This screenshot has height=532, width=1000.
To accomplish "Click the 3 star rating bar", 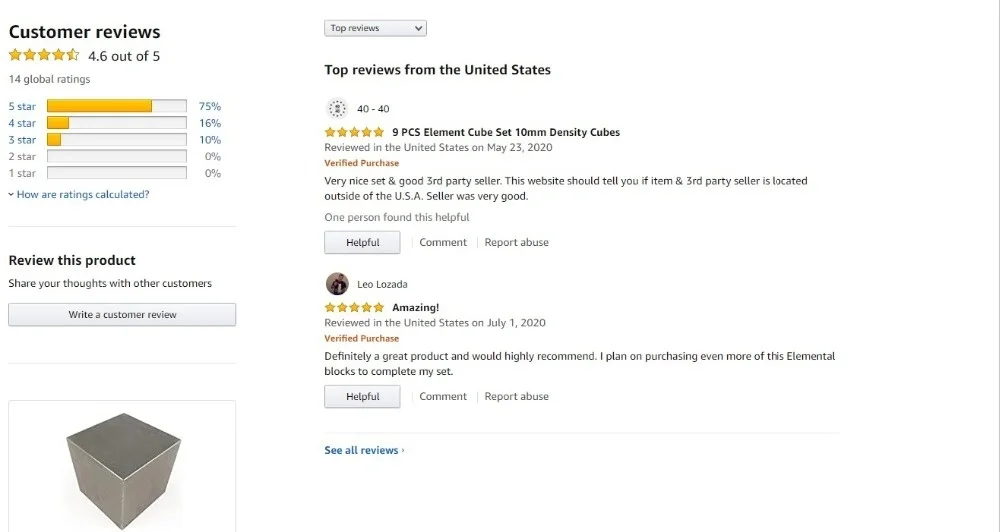I will (x=116, y=140).
